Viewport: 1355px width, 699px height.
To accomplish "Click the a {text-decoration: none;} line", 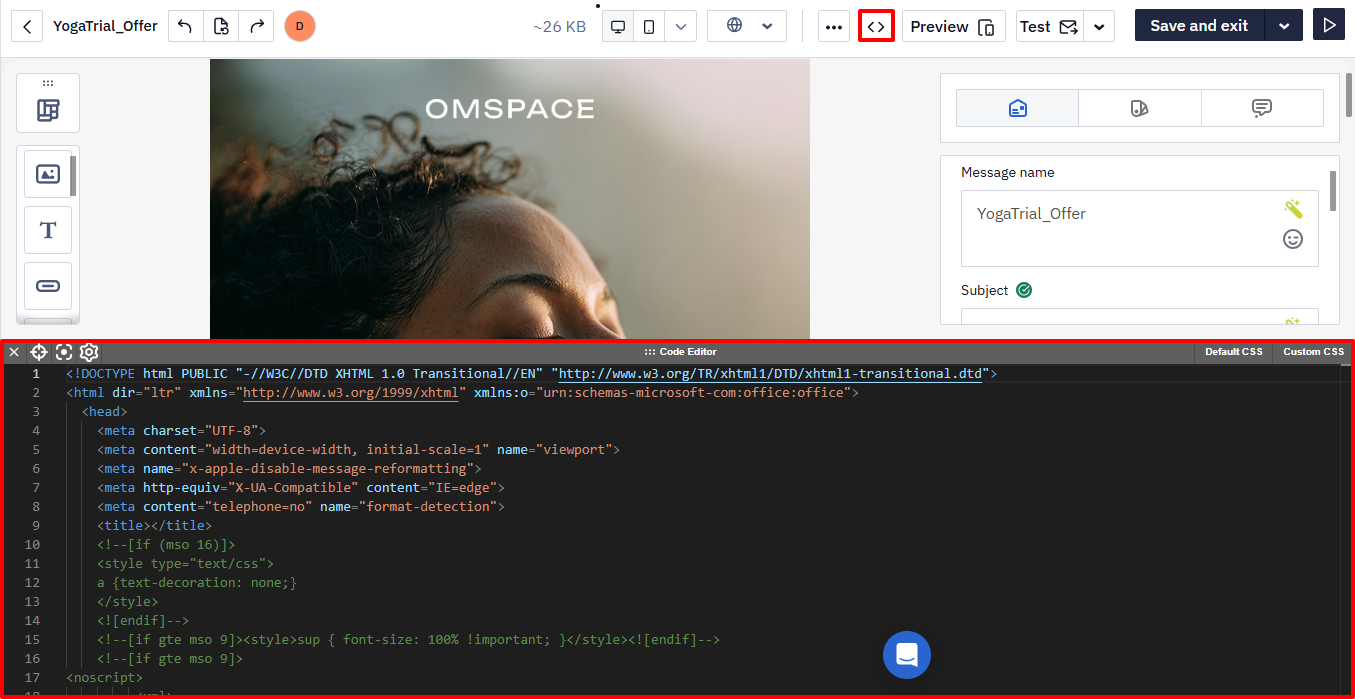I will point(197,582).
